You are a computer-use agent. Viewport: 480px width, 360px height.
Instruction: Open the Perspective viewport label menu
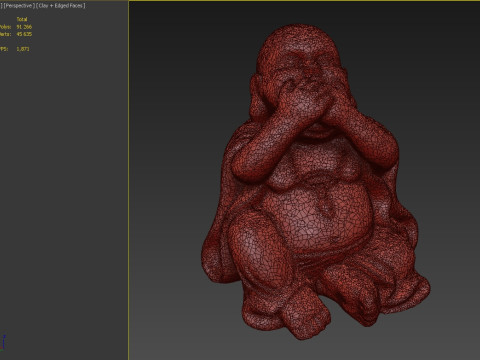coord(19,6)
